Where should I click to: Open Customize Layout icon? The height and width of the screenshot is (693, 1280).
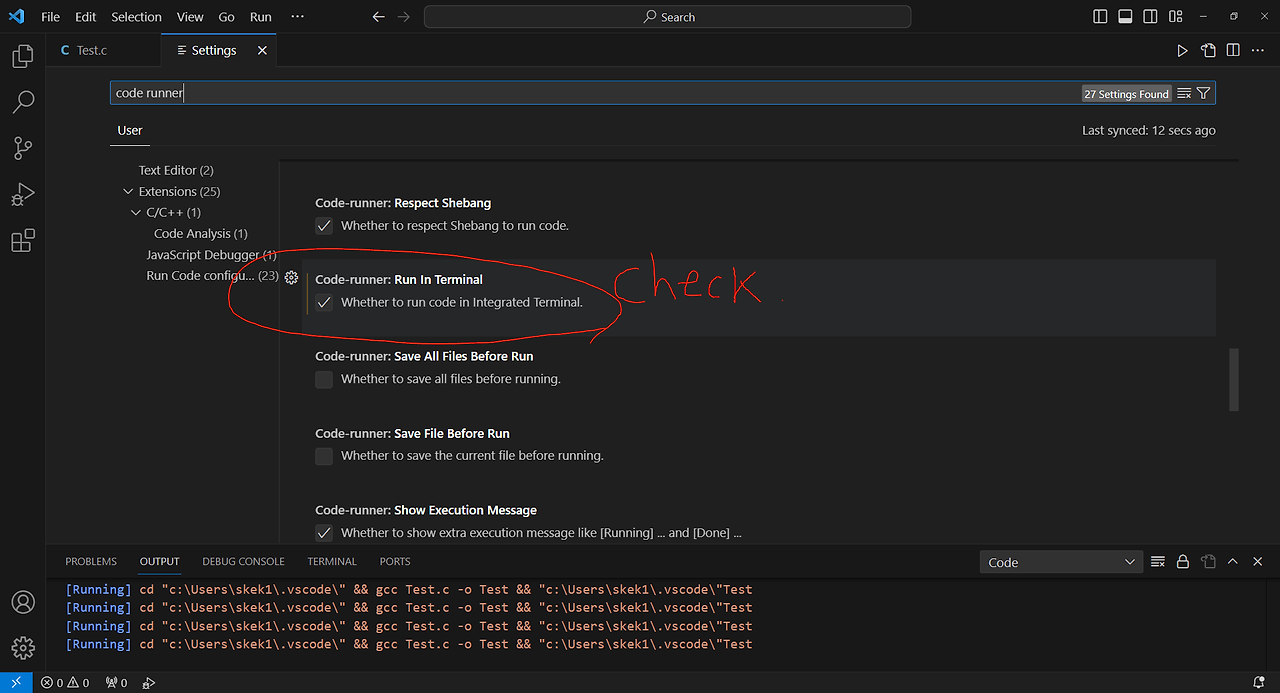click(1176, 17)
